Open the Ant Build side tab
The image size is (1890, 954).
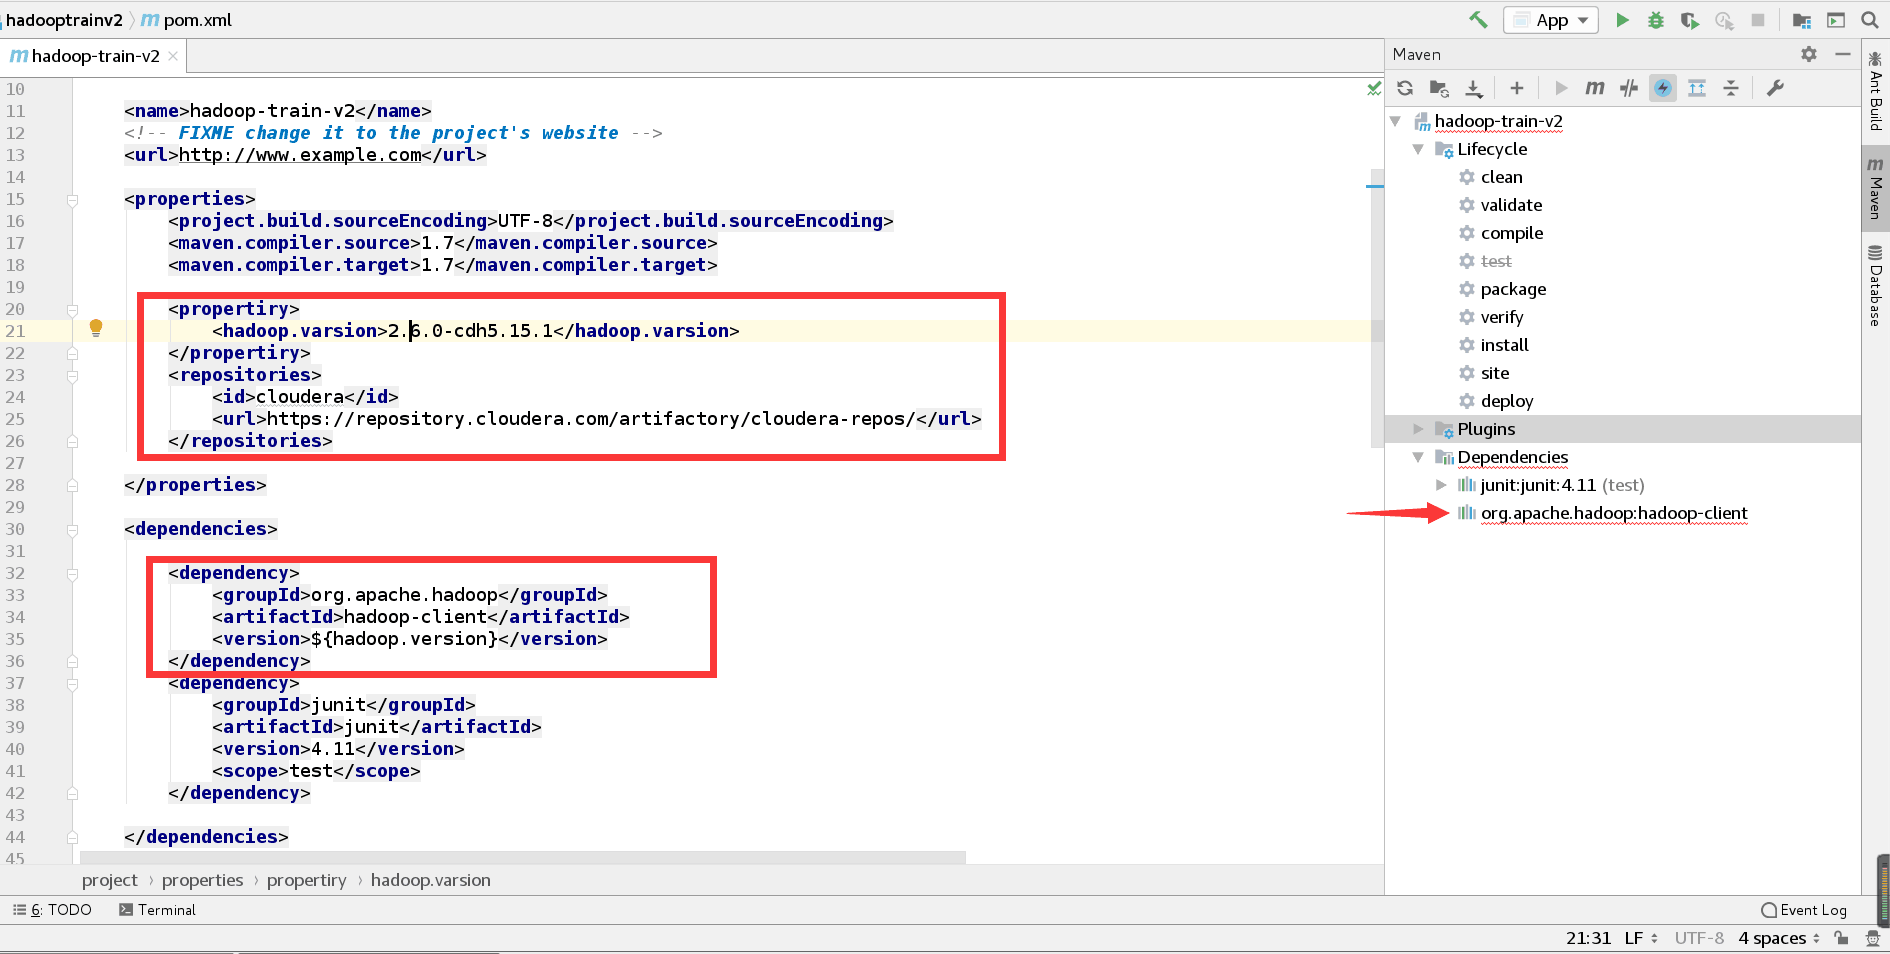tap(1876, 91)
